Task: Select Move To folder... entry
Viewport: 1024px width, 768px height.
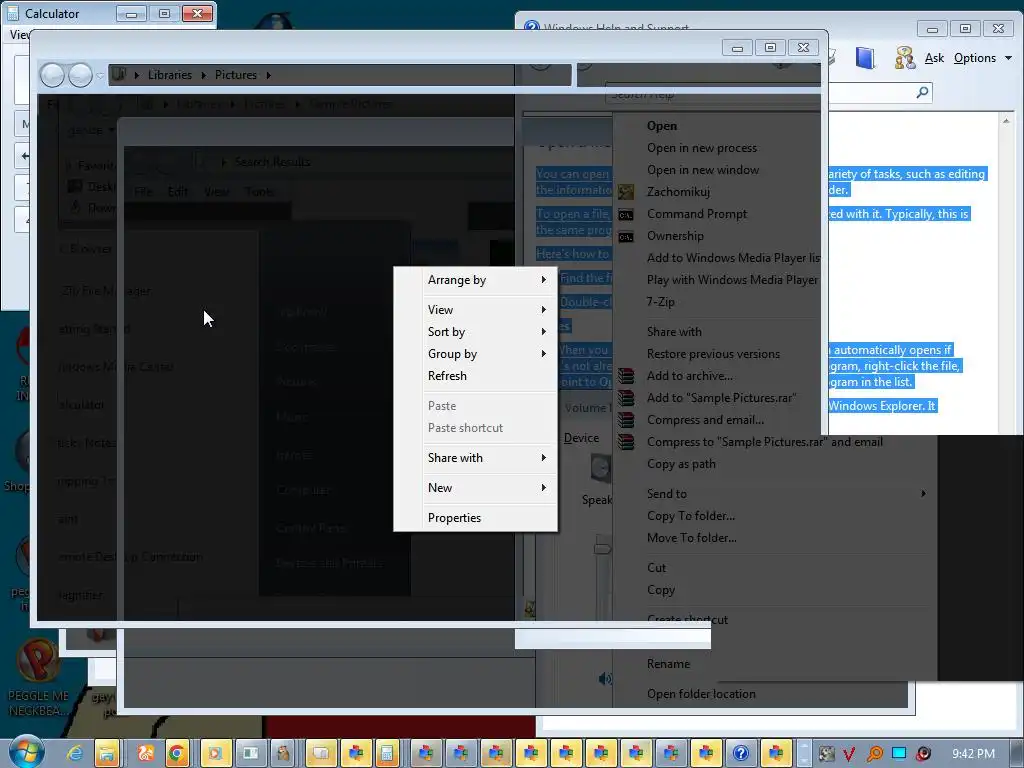Action: [x=692, y=538]
